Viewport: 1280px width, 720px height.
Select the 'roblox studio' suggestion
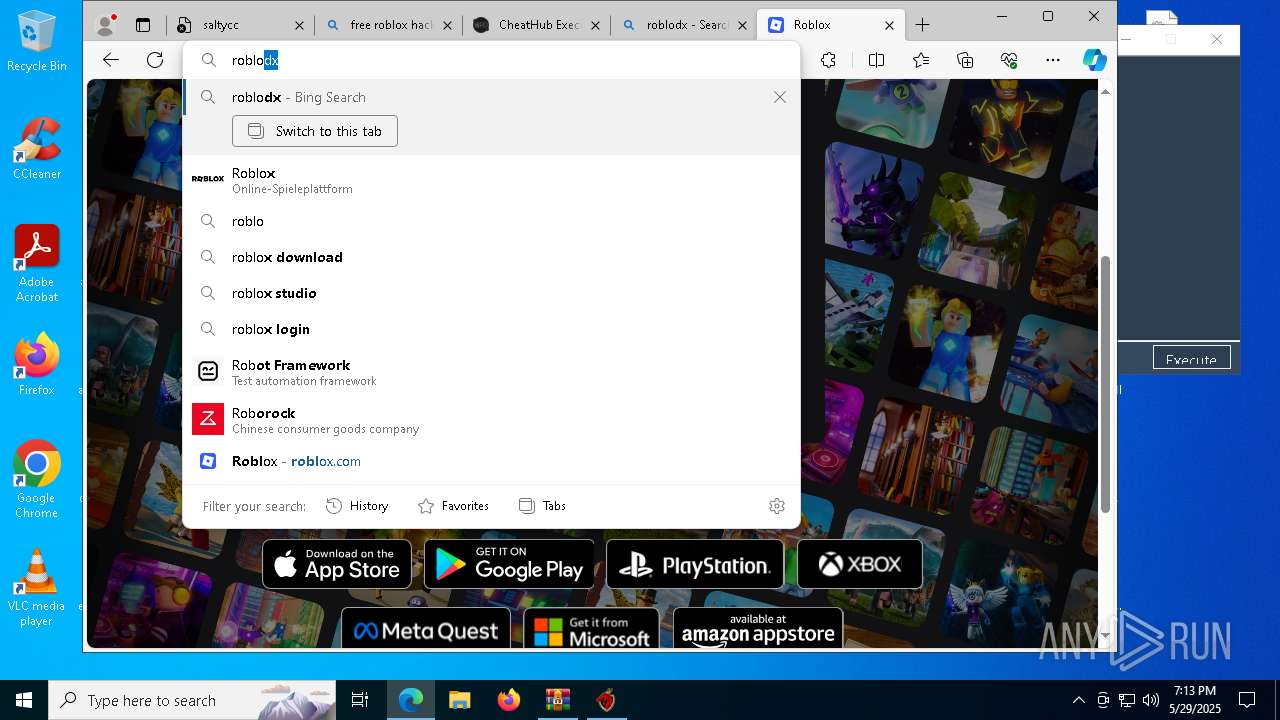[x=491, y=293]
